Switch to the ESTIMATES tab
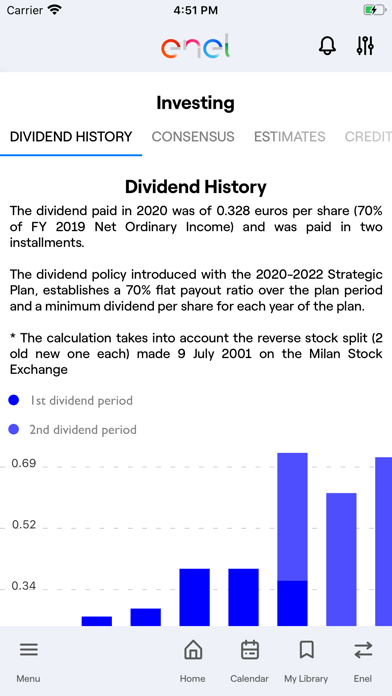 289,137
